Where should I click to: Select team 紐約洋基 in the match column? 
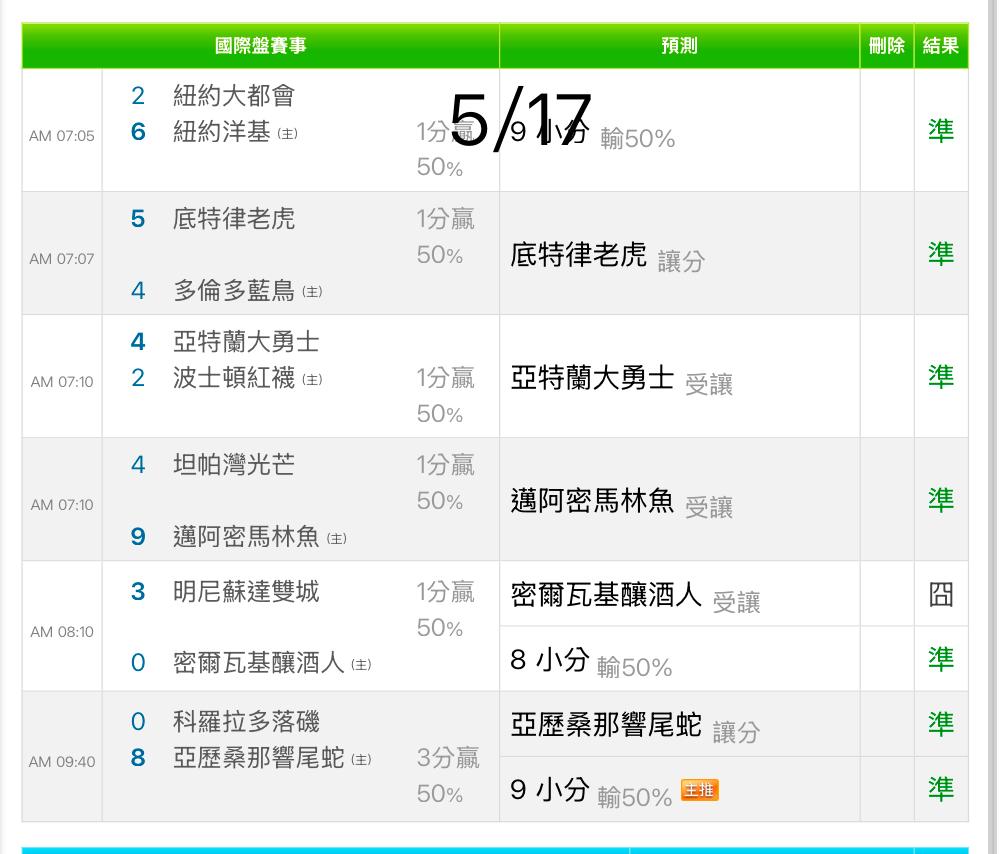221,132
